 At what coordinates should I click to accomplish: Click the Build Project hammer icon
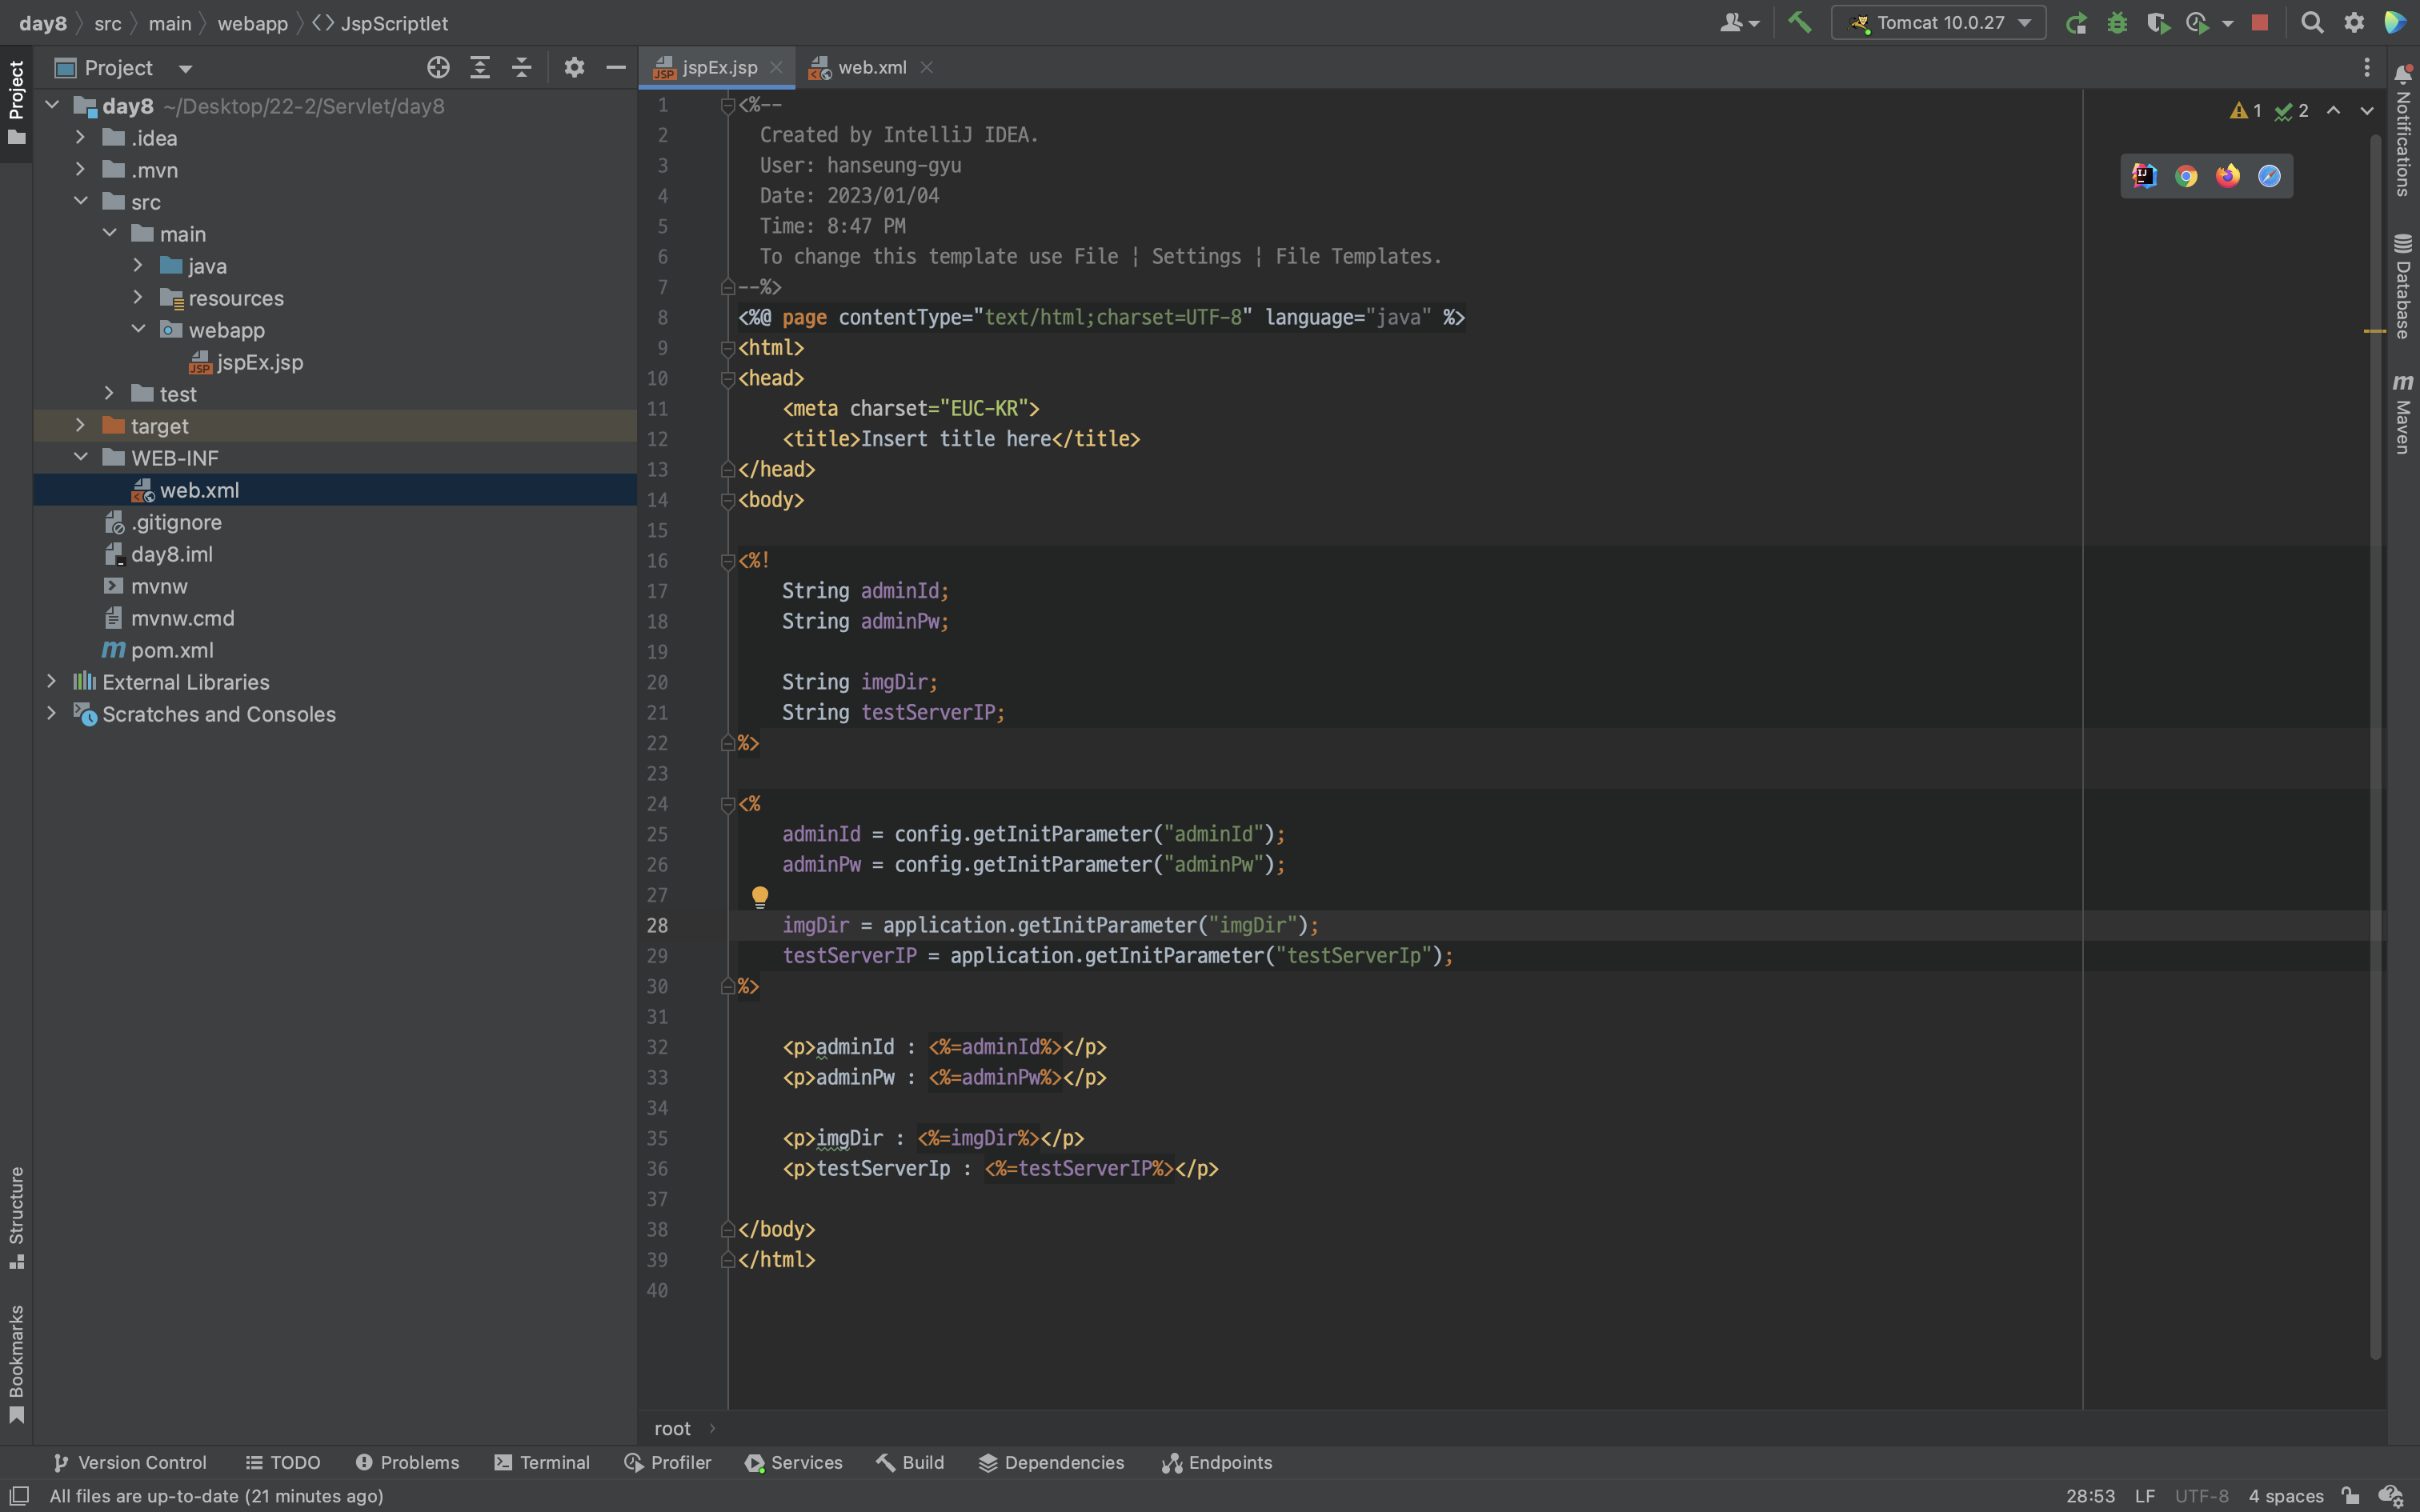click(1799, 22)
